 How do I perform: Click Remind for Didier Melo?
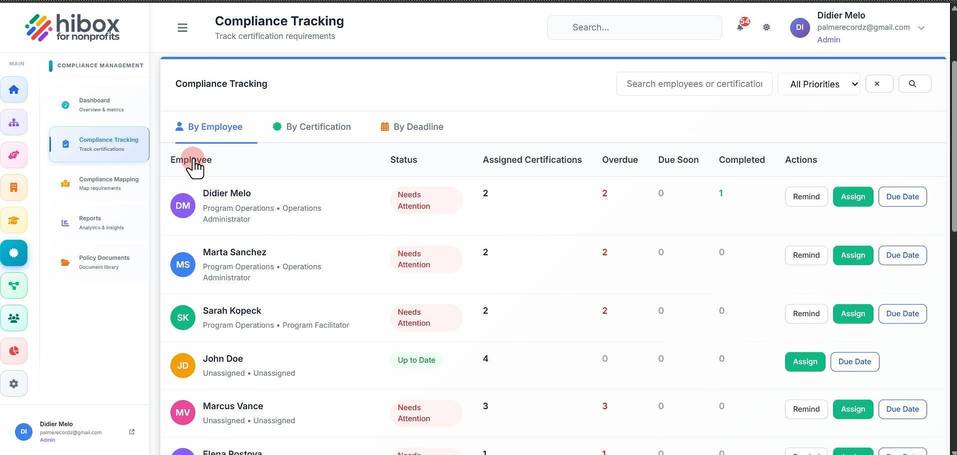pos(806,197)
